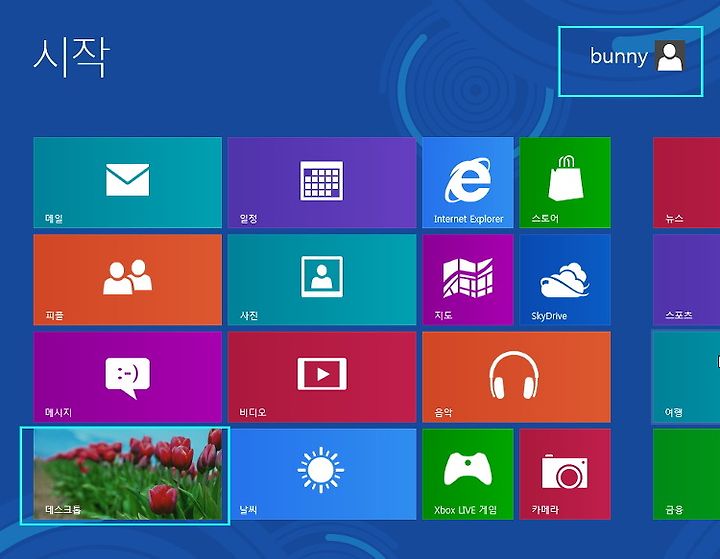Open the Maps (지도) tile
The height and width of the screenshot is (559, 720).
click(x=468, y=280)
